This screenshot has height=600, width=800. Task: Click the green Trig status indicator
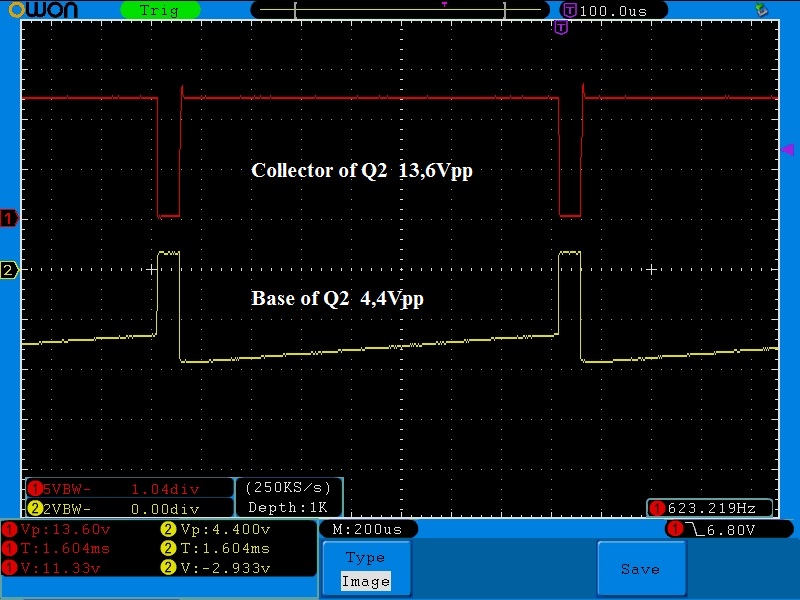click(x=159, y=10)
